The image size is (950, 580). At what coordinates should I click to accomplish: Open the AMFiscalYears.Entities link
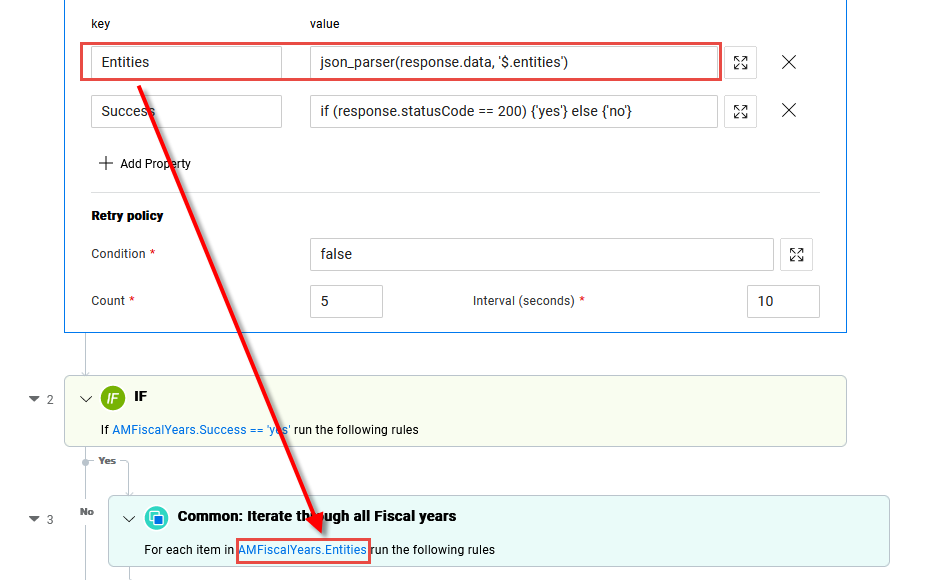302,549
